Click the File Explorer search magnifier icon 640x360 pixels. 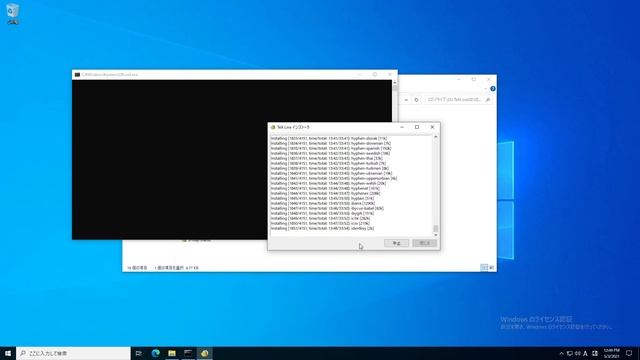pos(488,100)
